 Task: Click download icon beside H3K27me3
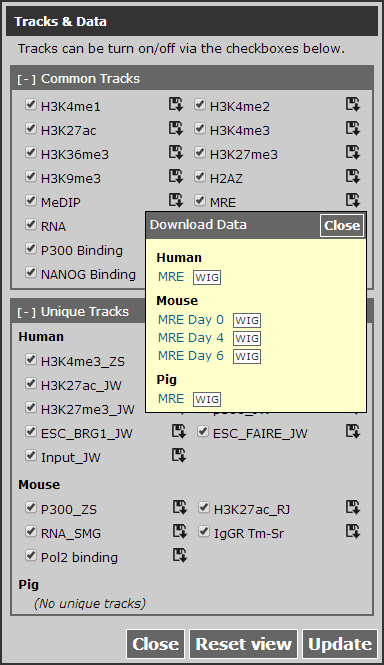point(353,152)
